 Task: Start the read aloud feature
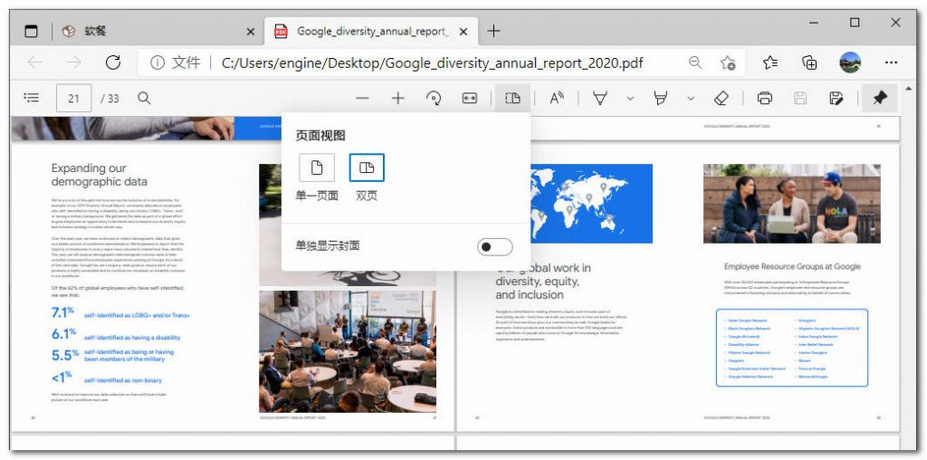pyautogui.click(x=557, y=98)
